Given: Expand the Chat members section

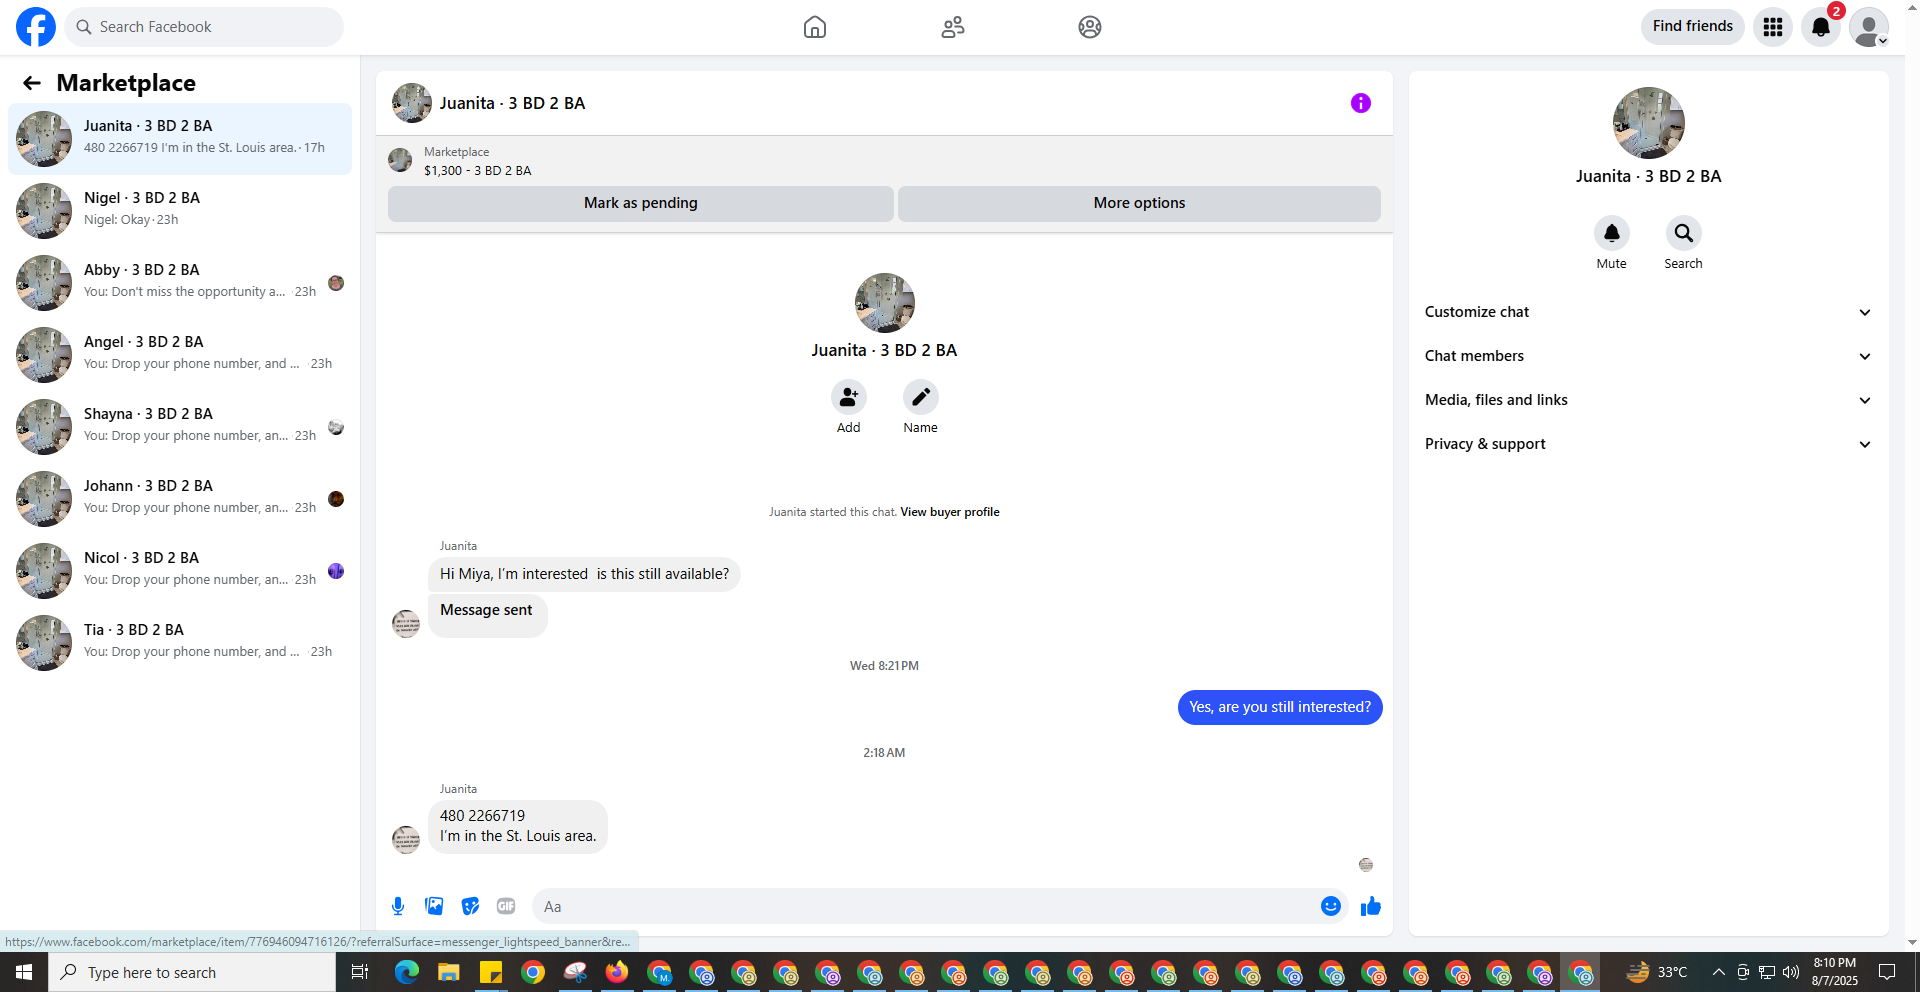Looking at the screenshot, I should [x=1649, y=356].
